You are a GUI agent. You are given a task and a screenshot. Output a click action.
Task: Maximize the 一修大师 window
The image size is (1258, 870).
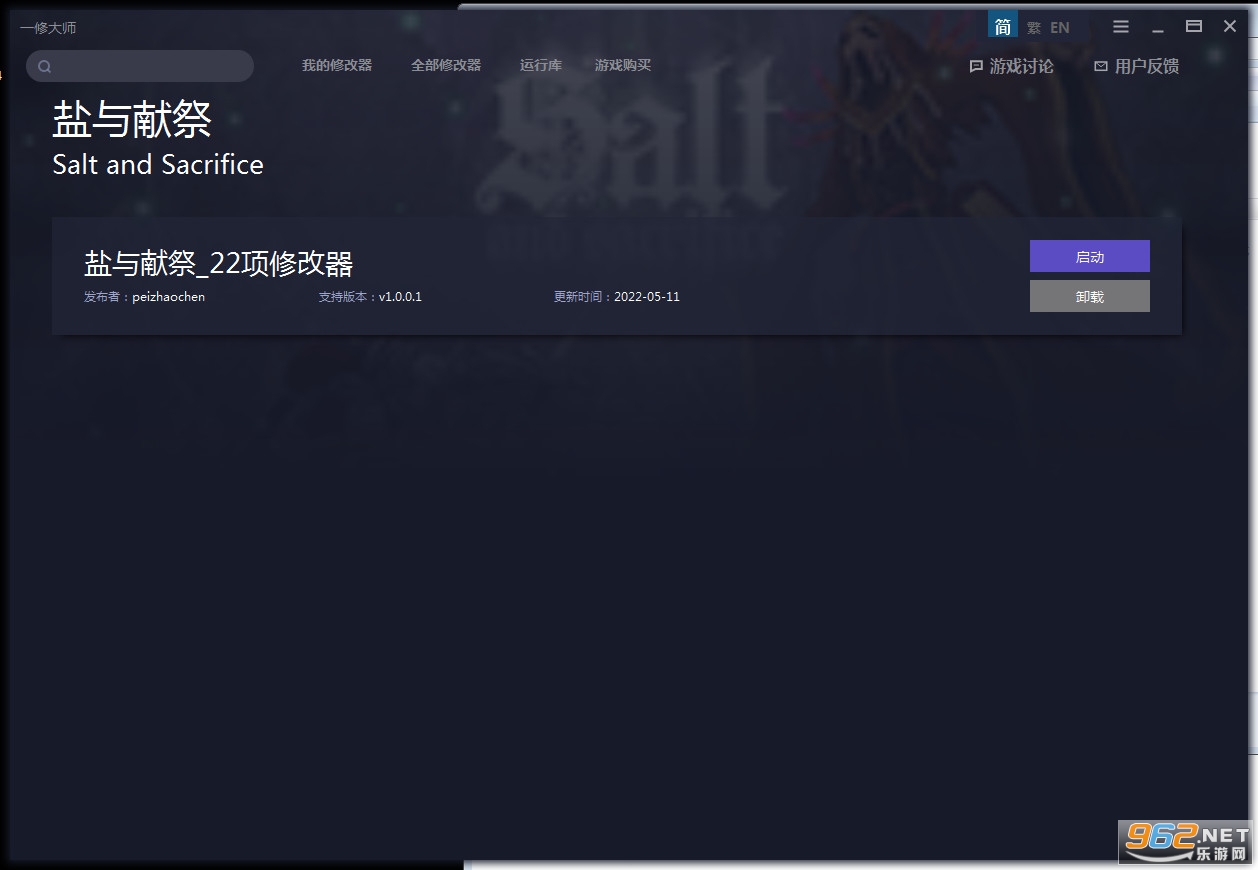pos(1194,27)
